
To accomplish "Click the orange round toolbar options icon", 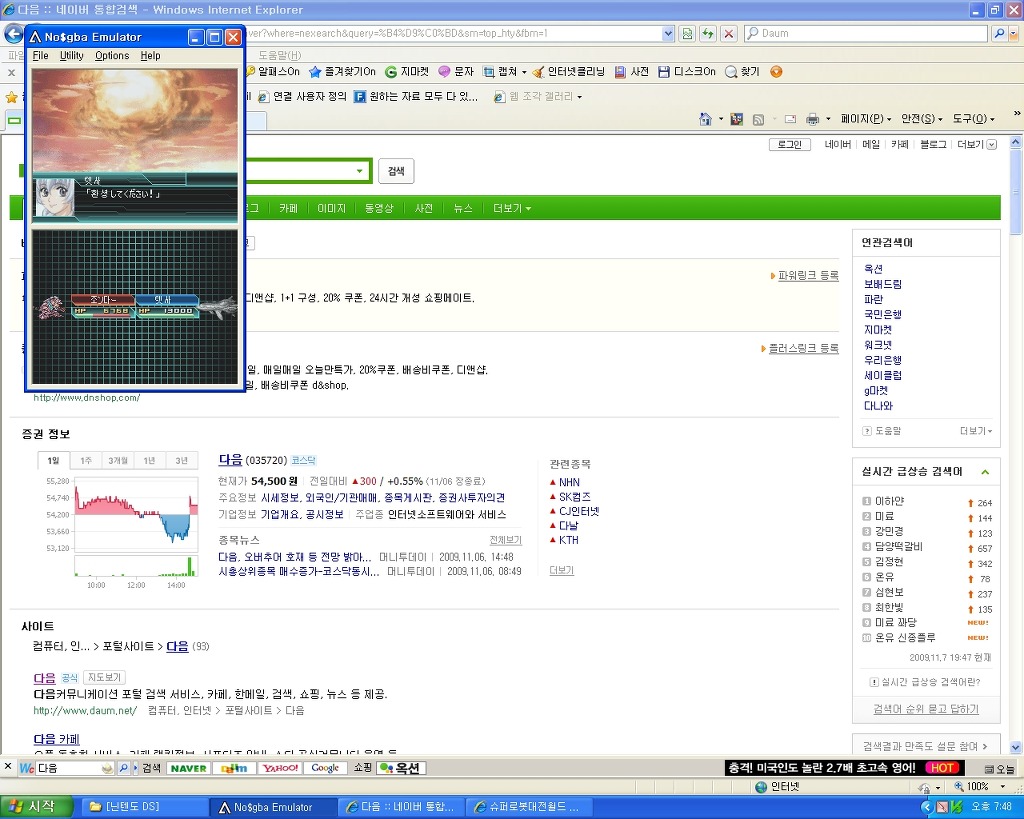I will [x=776, y=72].
